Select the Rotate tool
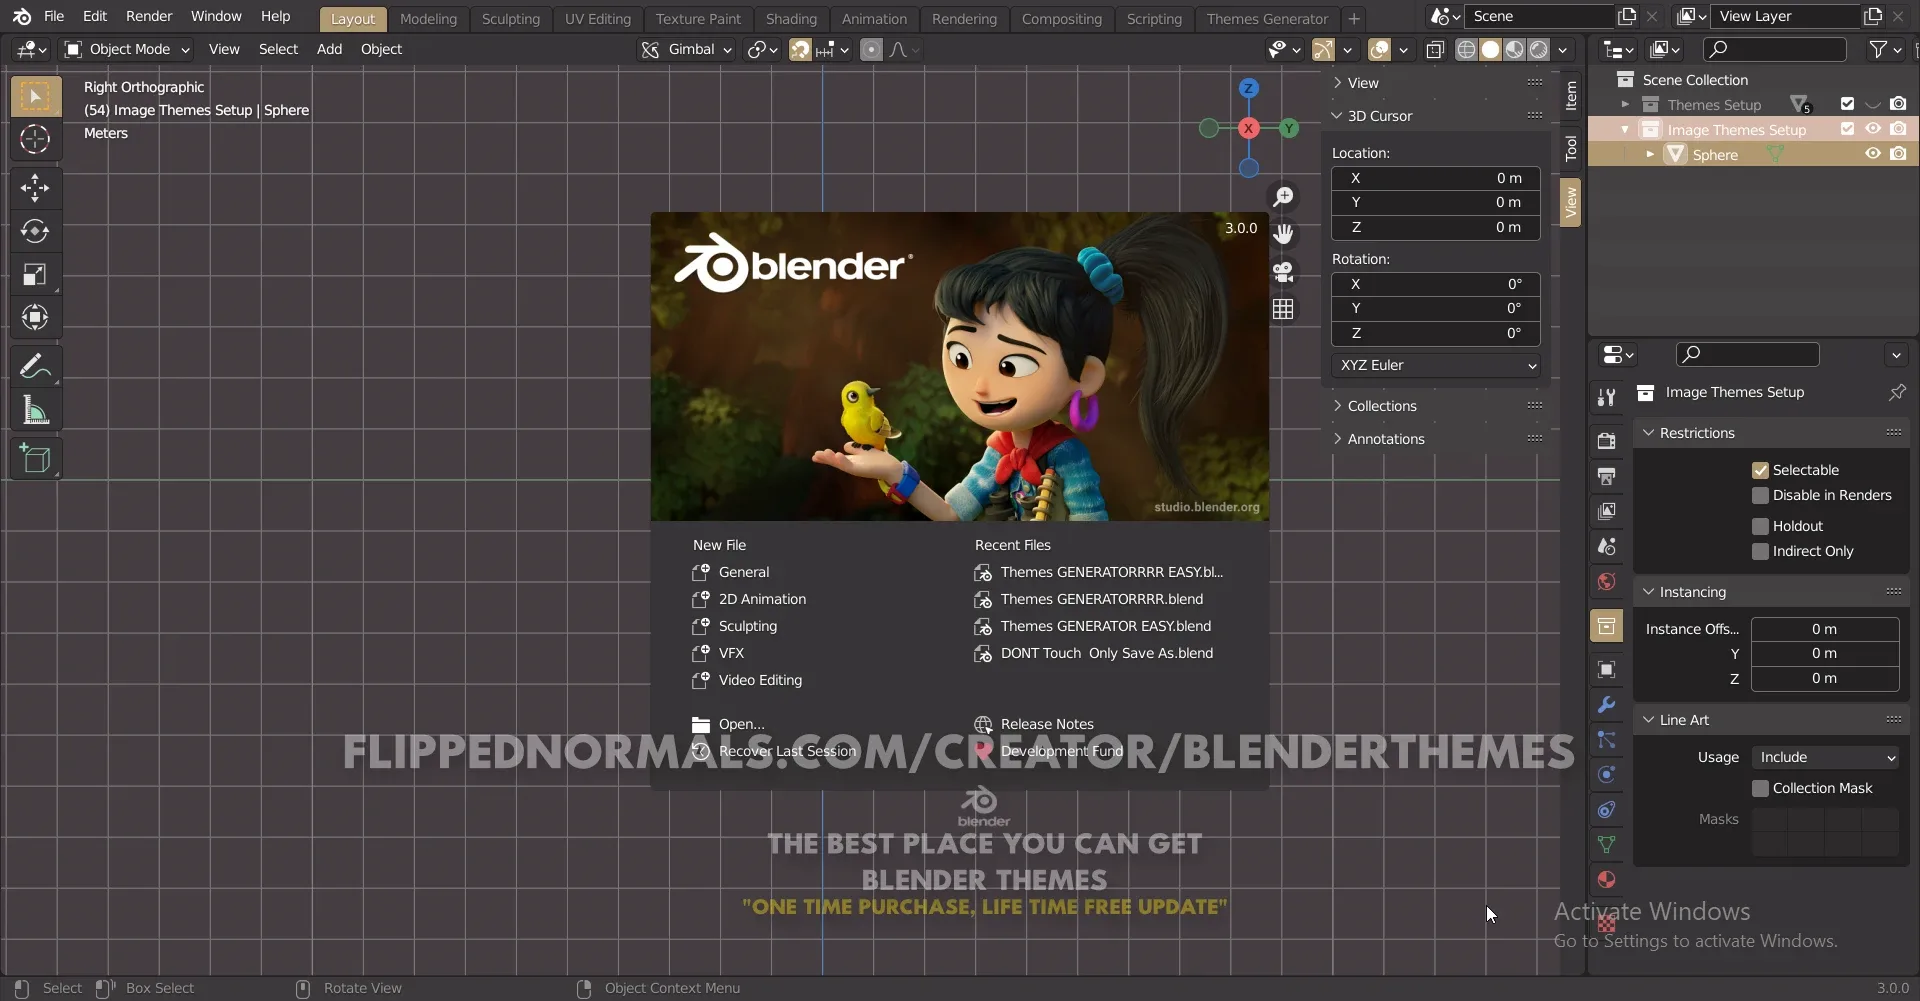The width and height of the screenshot is (1920, 1001). 35,231
